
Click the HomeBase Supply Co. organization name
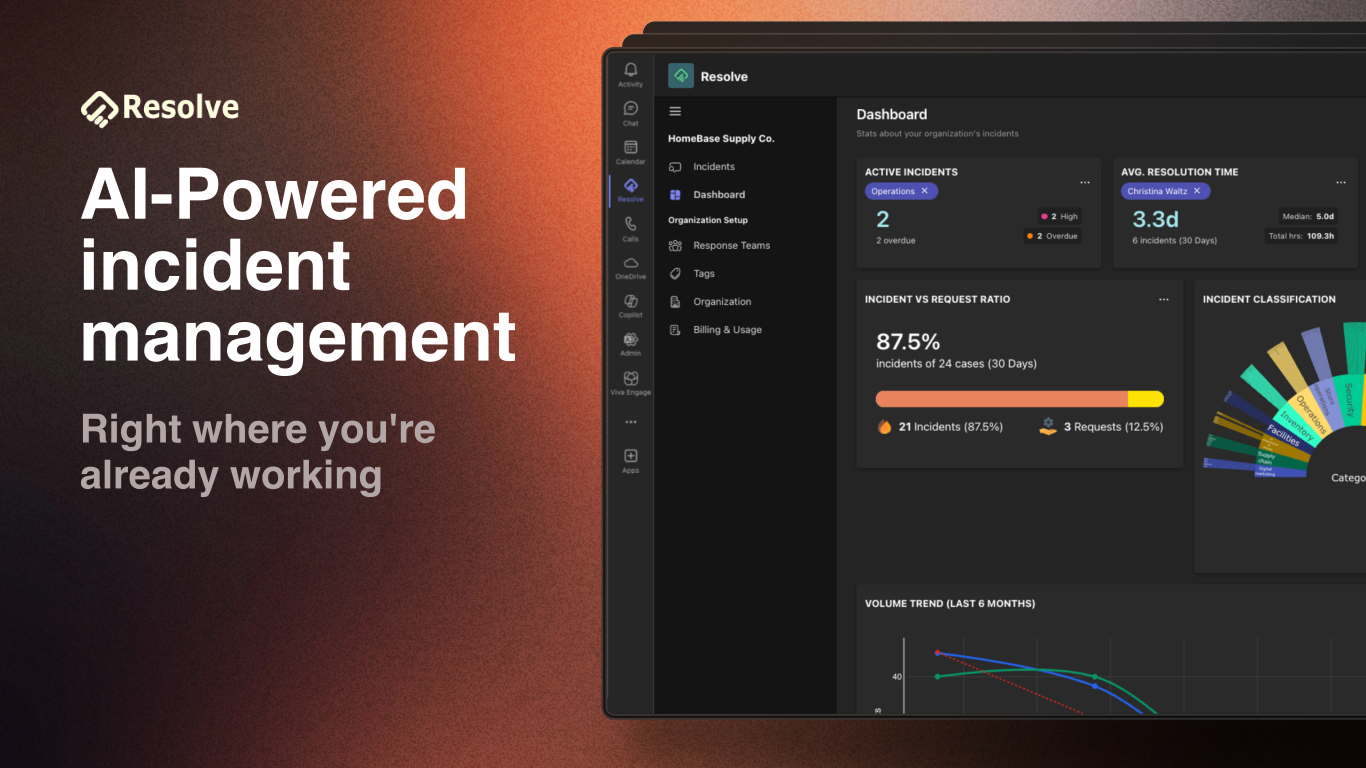[x=721, y=139]
